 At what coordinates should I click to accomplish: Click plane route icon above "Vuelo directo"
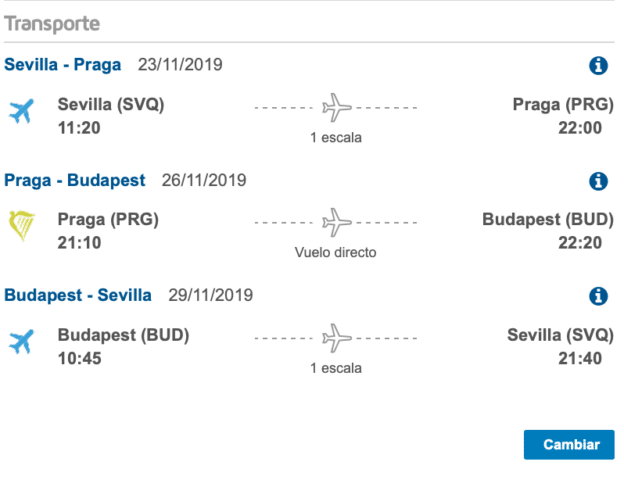337,221
